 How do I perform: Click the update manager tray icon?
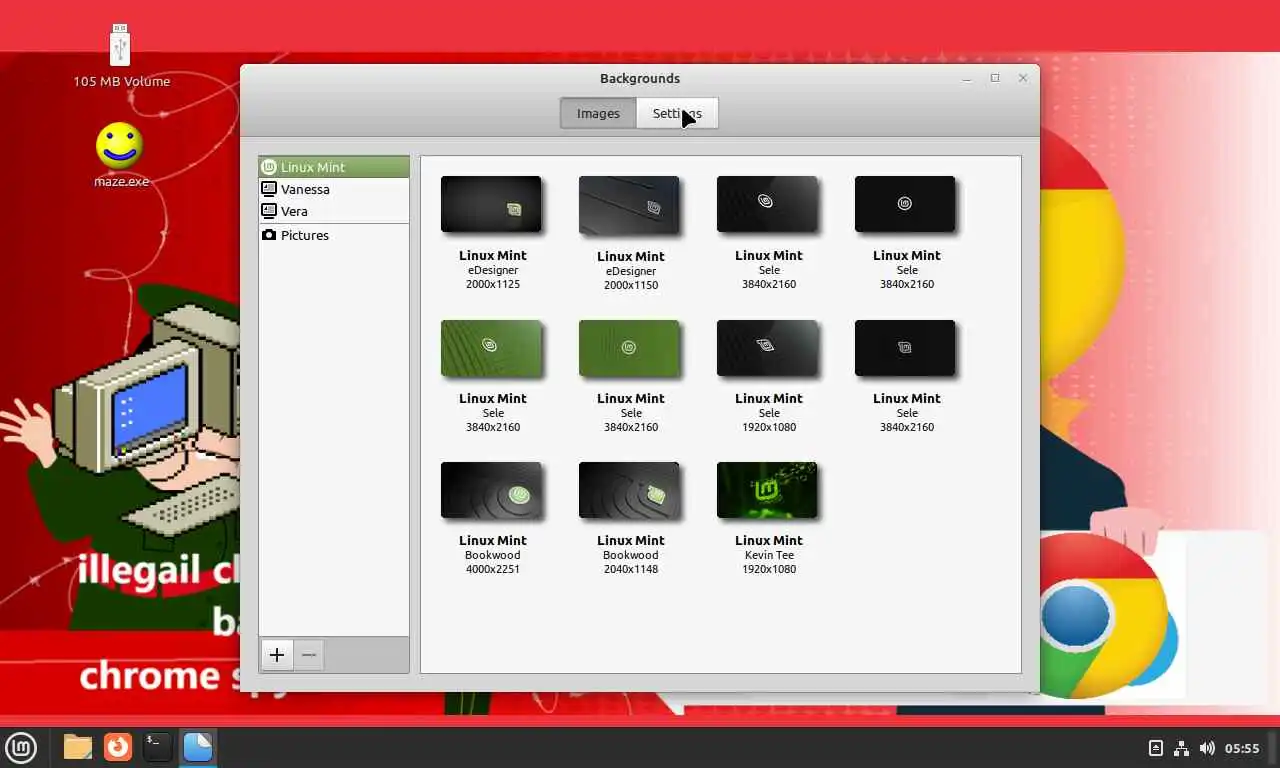(x=1155, y=748)
